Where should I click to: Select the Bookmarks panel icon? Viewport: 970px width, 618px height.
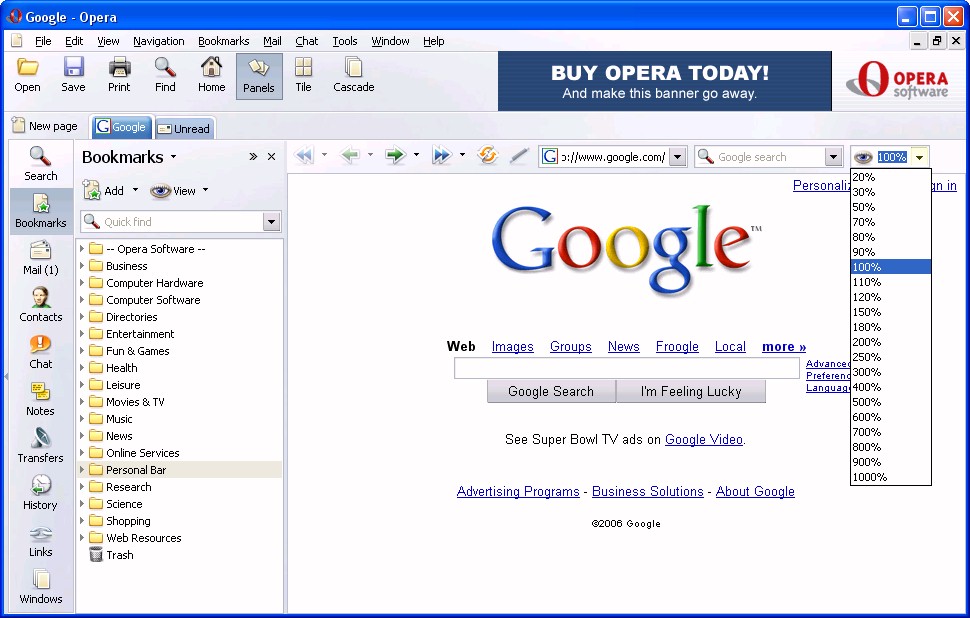[x=41, y=211]
